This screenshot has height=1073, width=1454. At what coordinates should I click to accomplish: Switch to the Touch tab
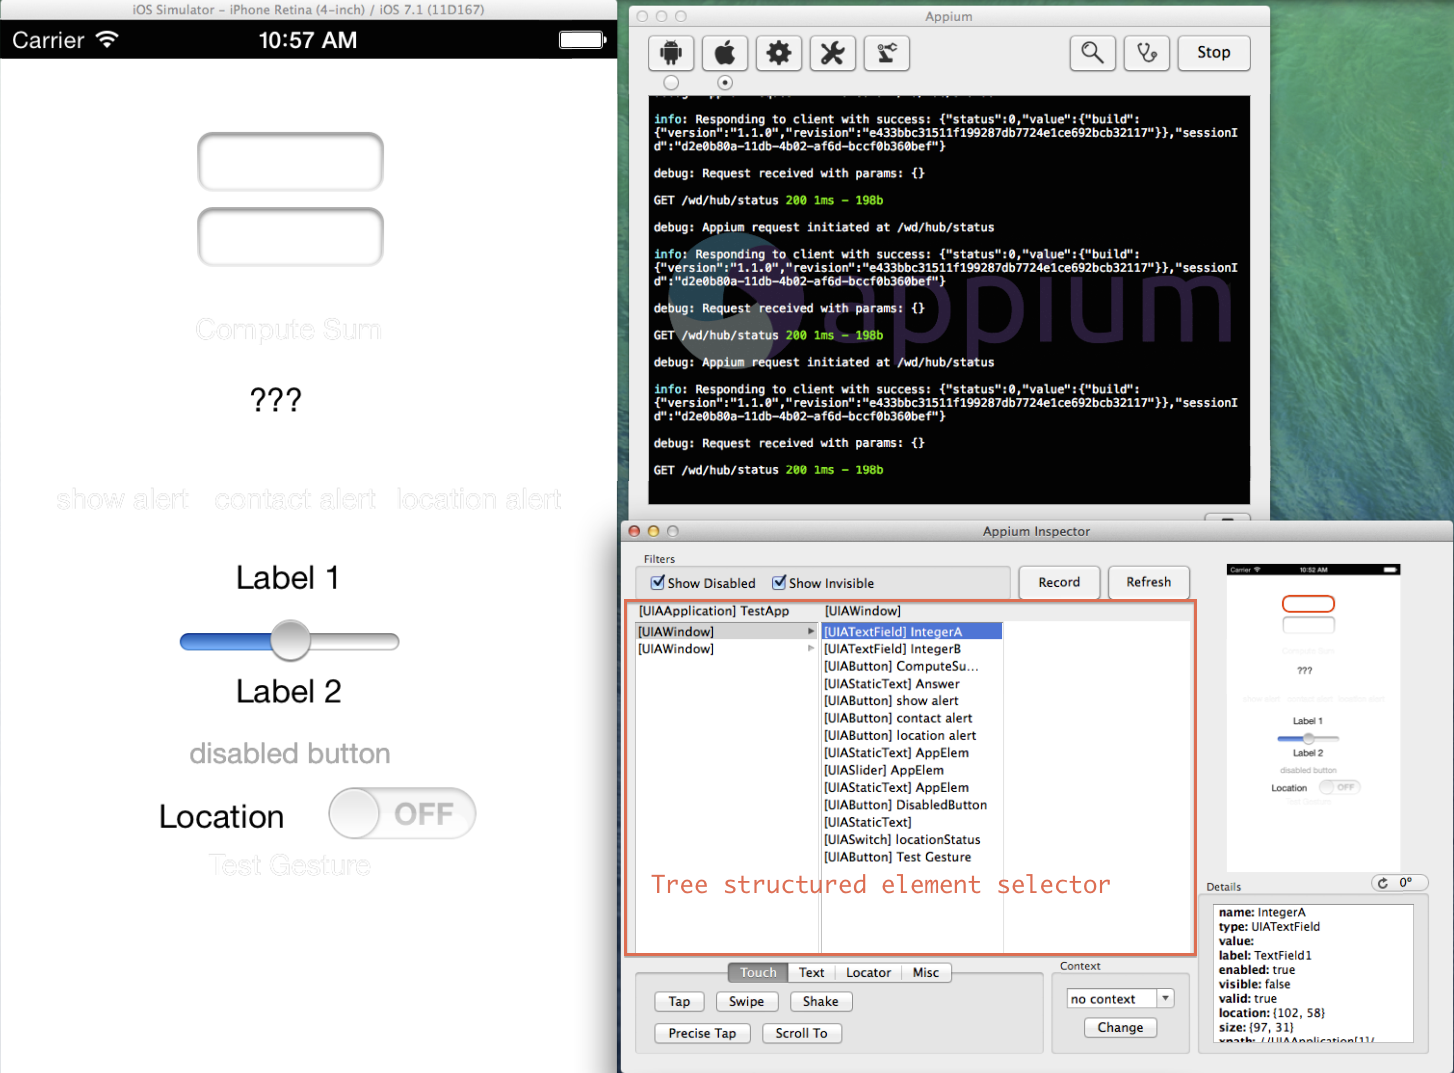pyautogui.click(x=758, y=972)
